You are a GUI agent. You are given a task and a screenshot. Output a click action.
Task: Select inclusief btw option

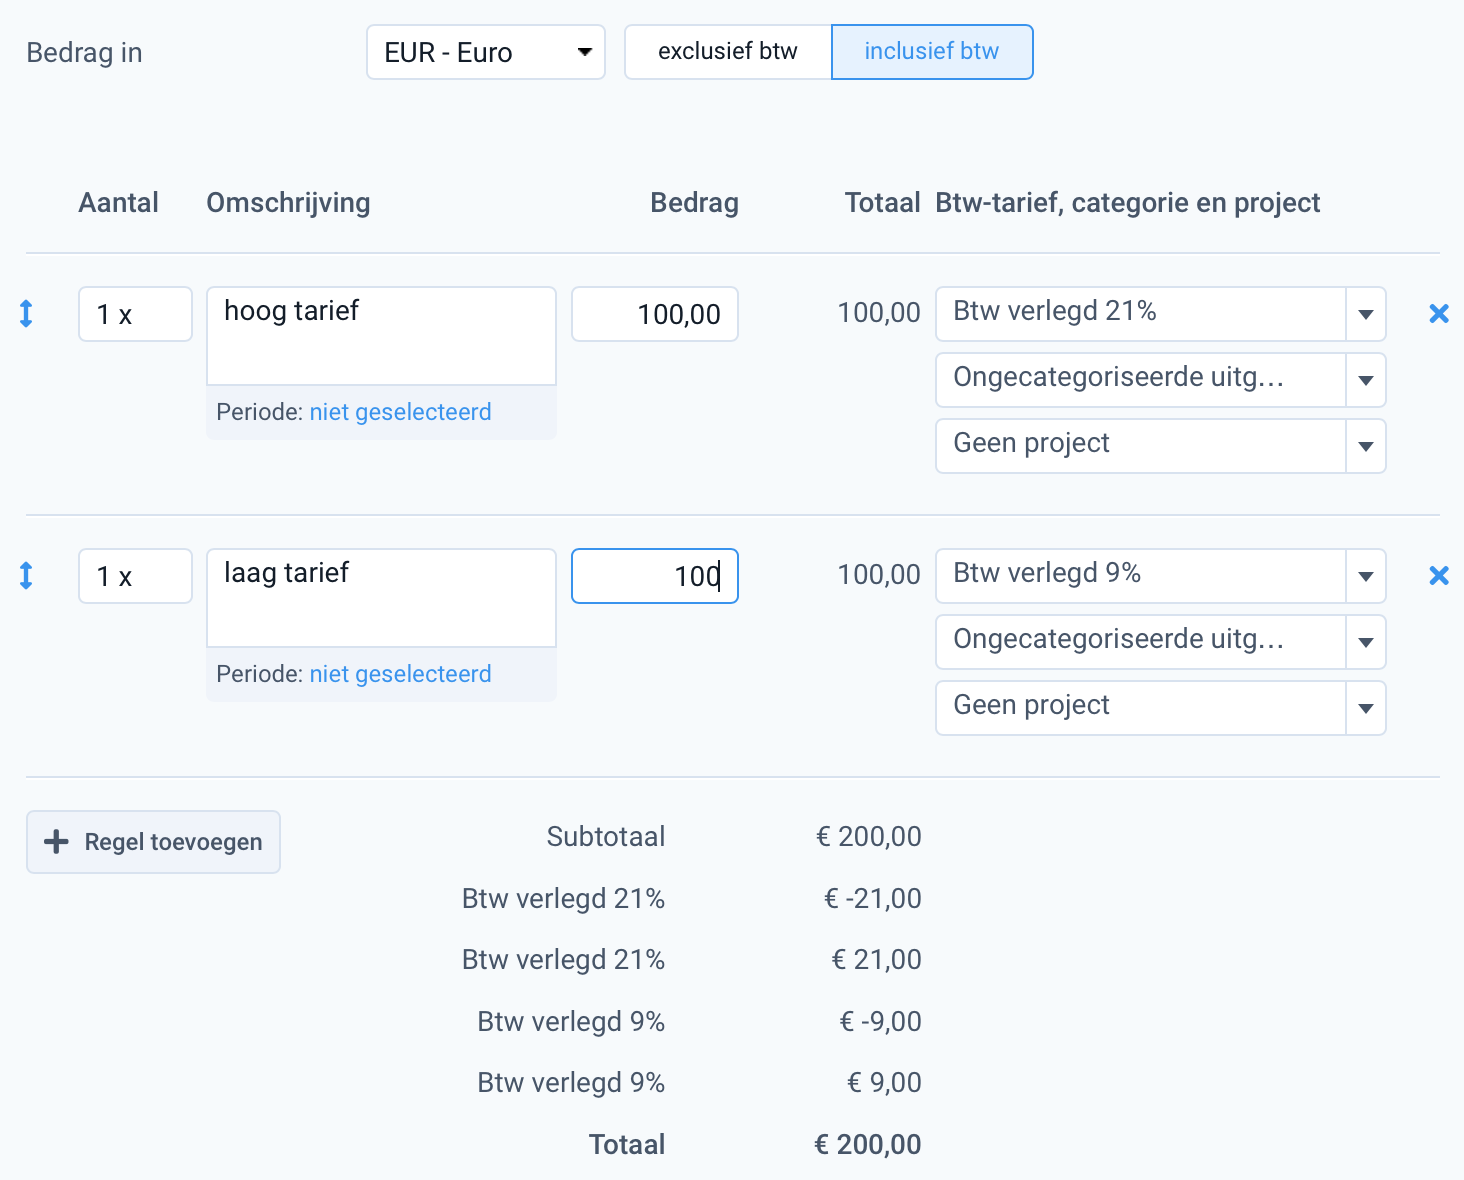(931, 52)
